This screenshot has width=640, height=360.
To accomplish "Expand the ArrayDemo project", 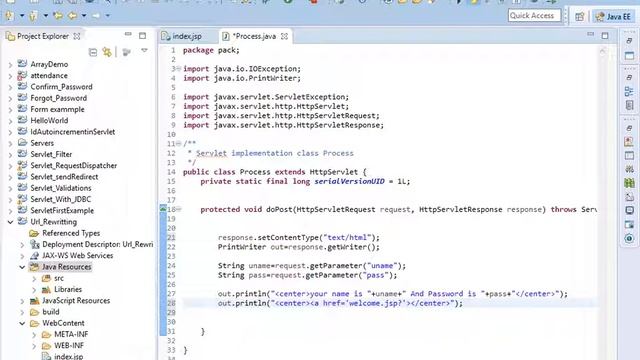I will point(10,64).
